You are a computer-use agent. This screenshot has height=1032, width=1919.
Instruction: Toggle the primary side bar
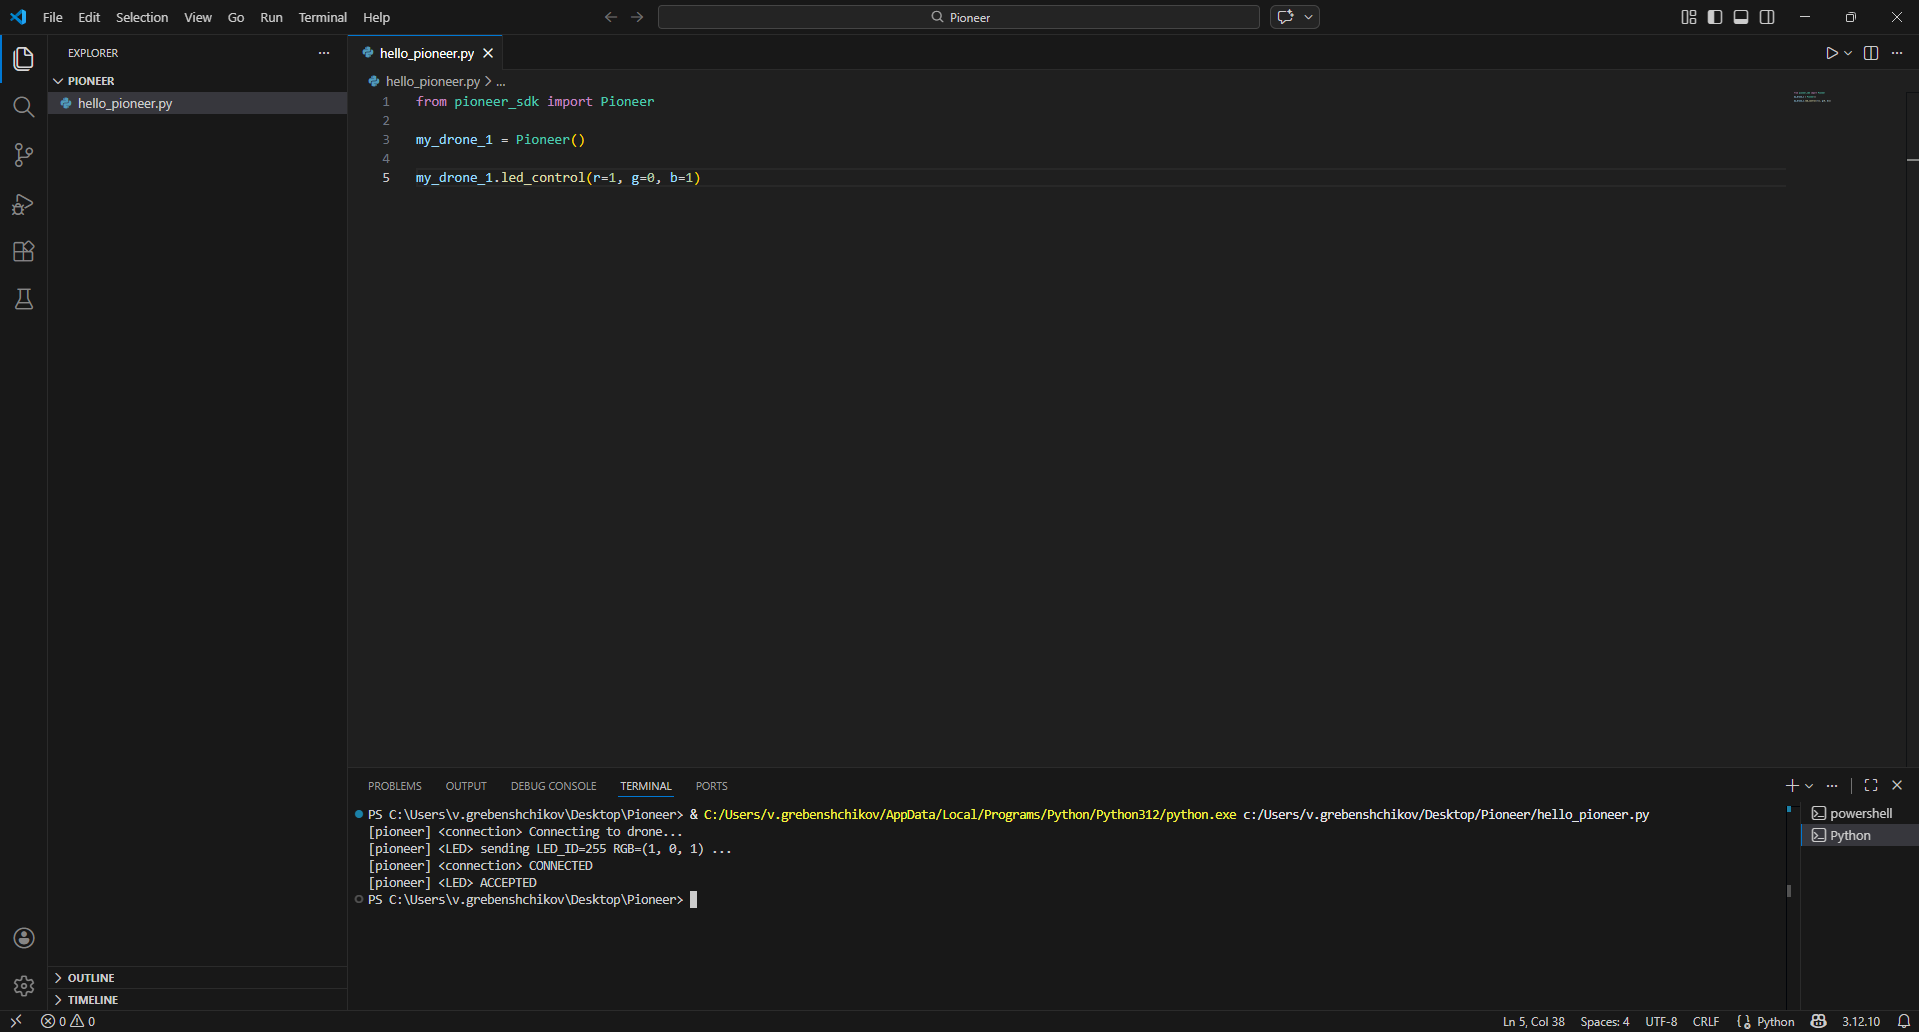[x=1715, y=17]
